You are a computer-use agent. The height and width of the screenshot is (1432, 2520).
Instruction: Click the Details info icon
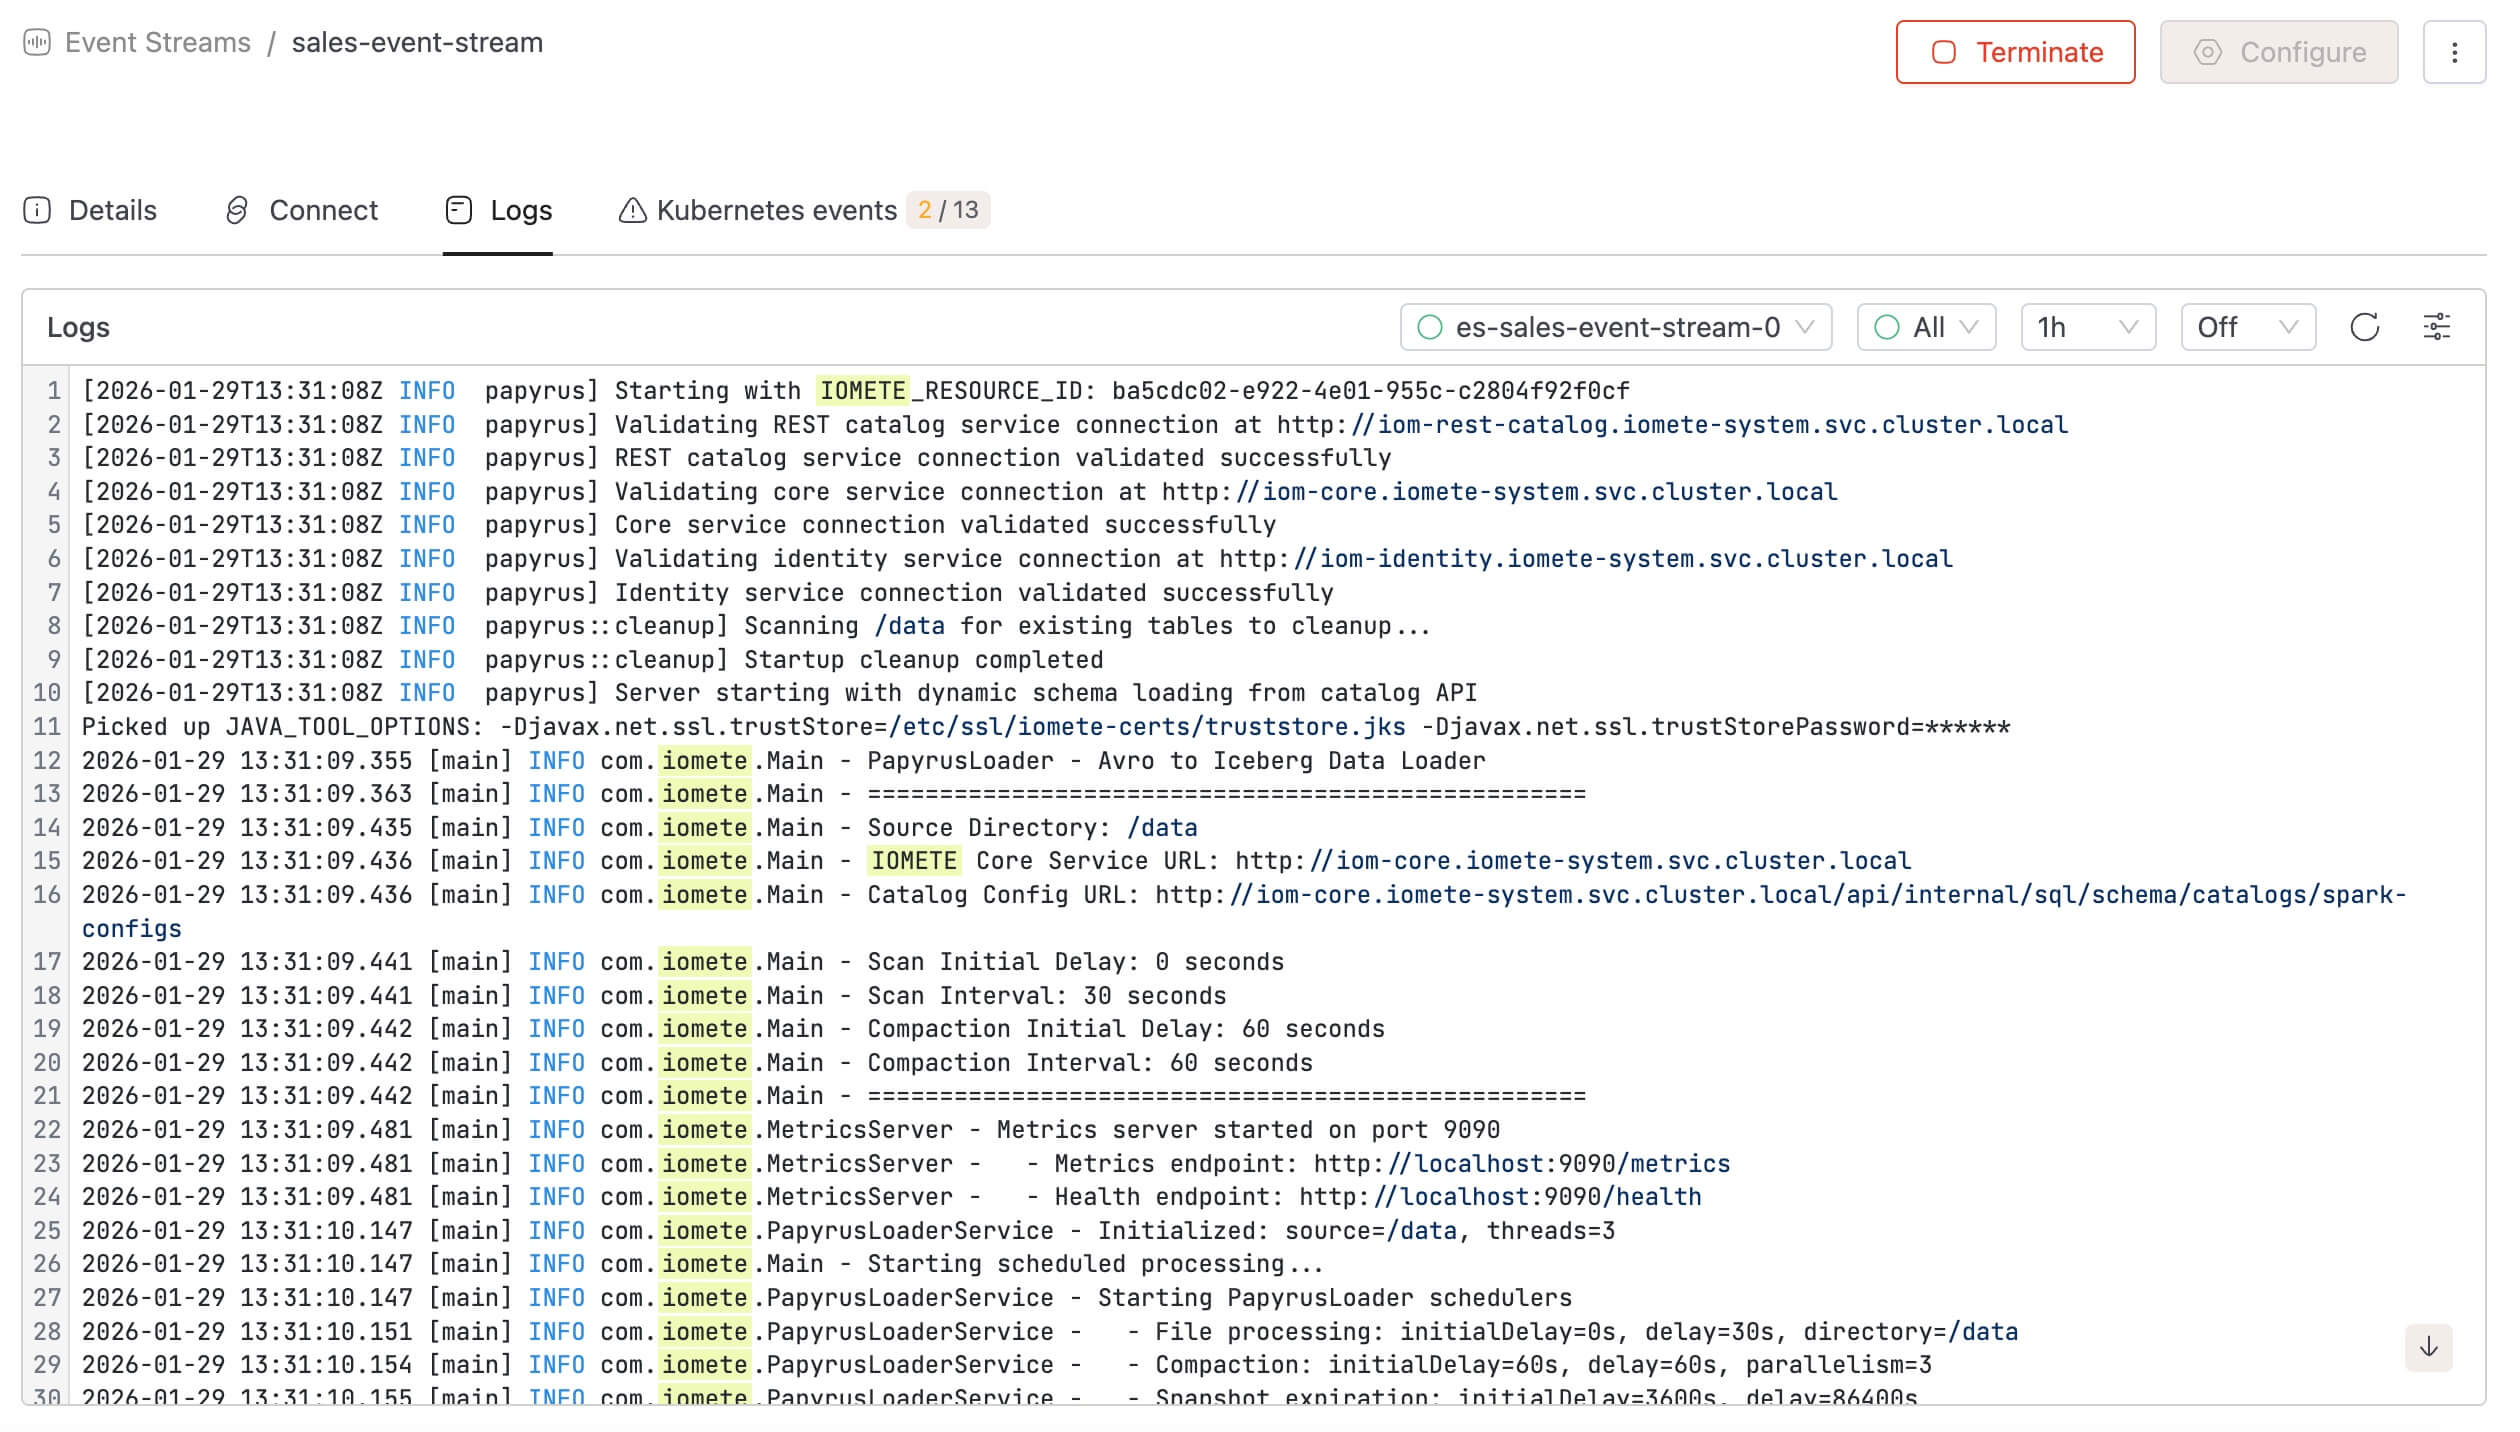[37, 210]
